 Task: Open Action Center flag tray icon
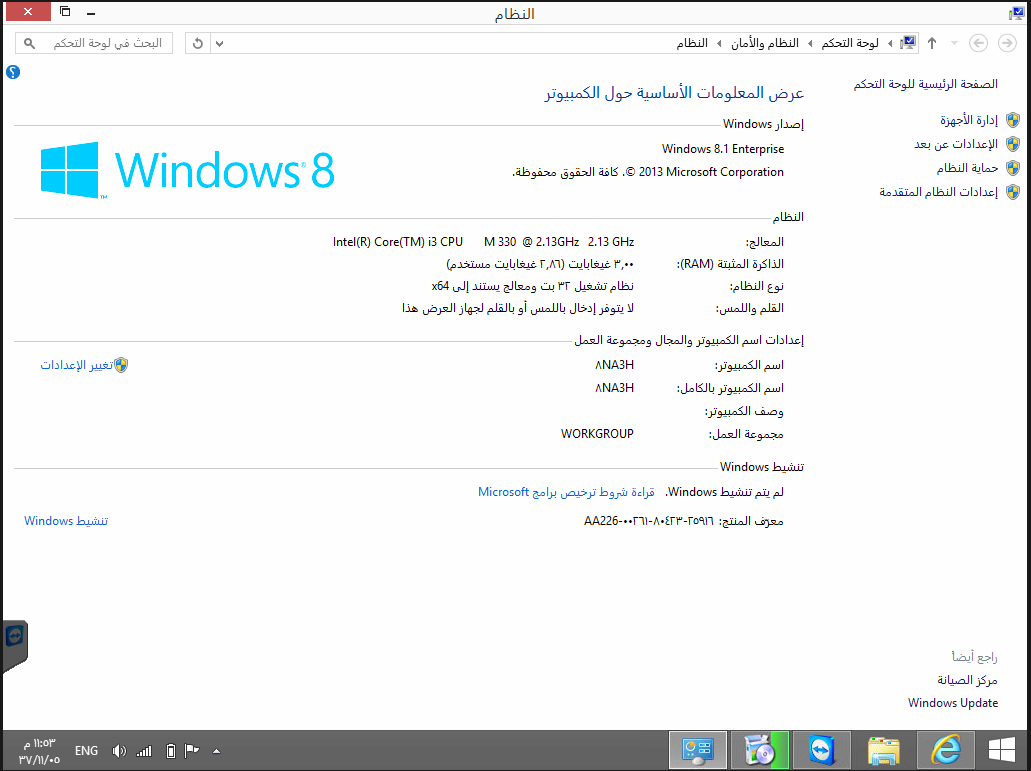(191, 751)
